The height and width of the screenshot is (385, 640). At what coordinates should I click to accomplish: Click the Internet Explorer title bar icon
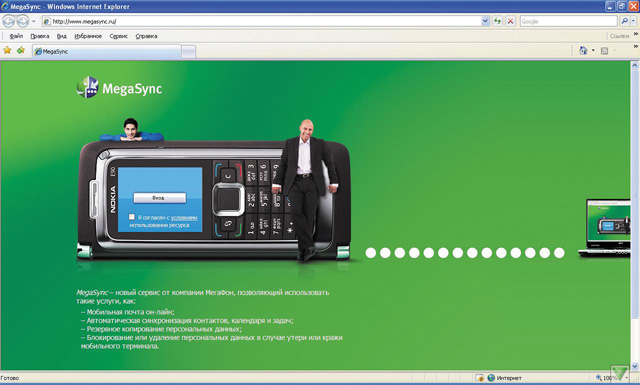[5, 6]
